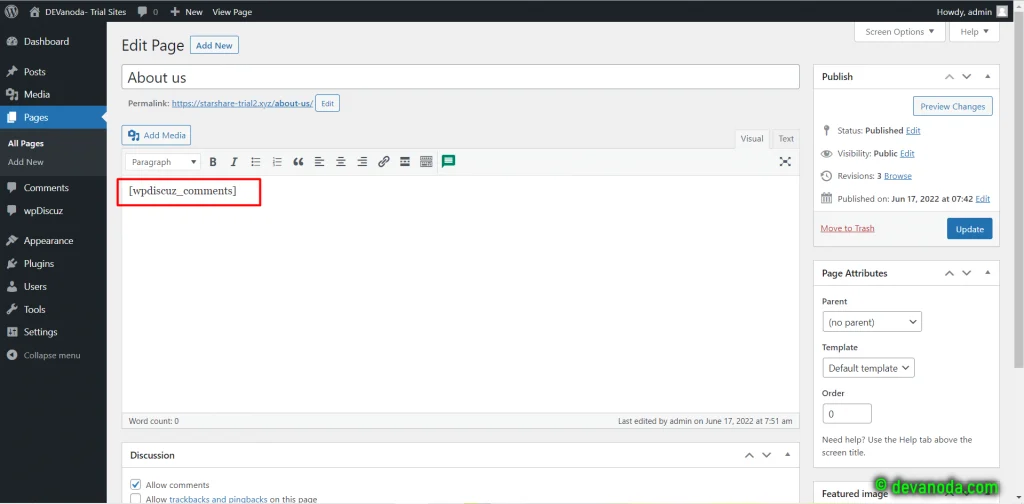Enable distraction-free writing mode
Image resolution: width=1024 pixels, height=504 pixels.
(785, 162)
